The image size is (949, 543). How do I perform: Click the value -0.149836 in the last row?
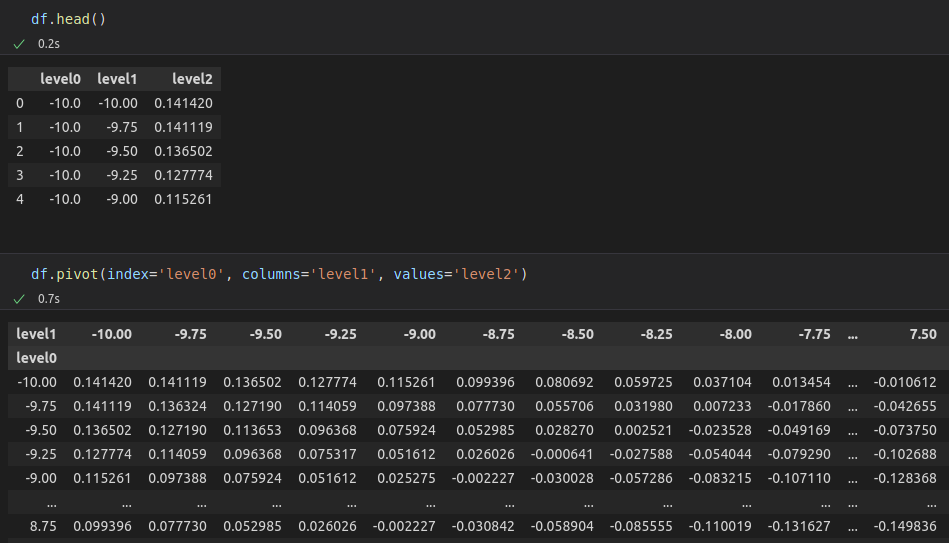click(x=904, y=526)
